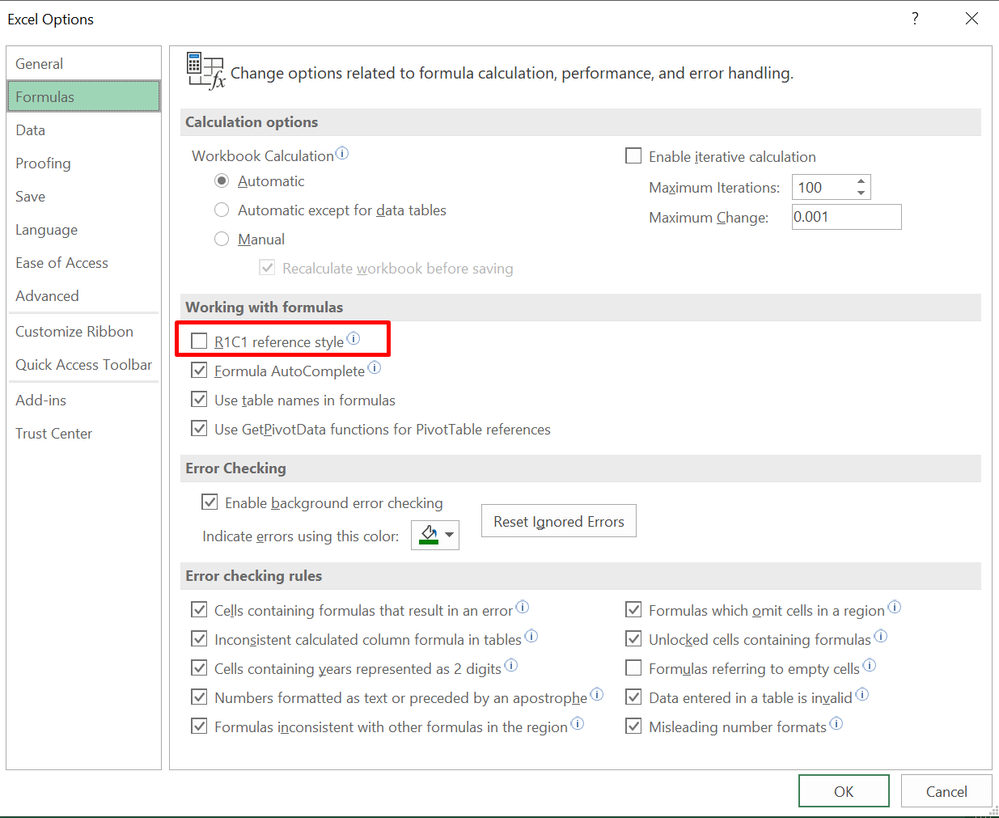999x818 pixels.
Task: Click the Help question mark icon
Action: pos(915,18)
